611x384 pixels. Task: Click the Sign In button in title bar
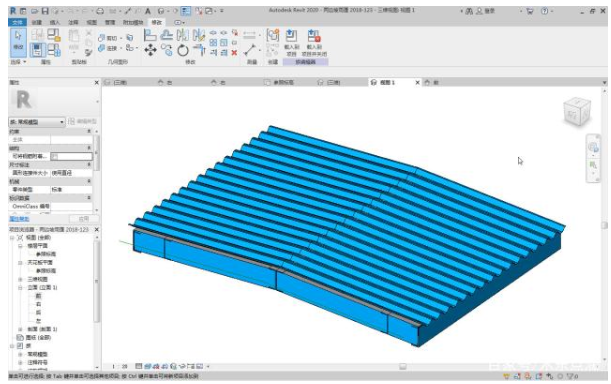click(x=486, y=11)
